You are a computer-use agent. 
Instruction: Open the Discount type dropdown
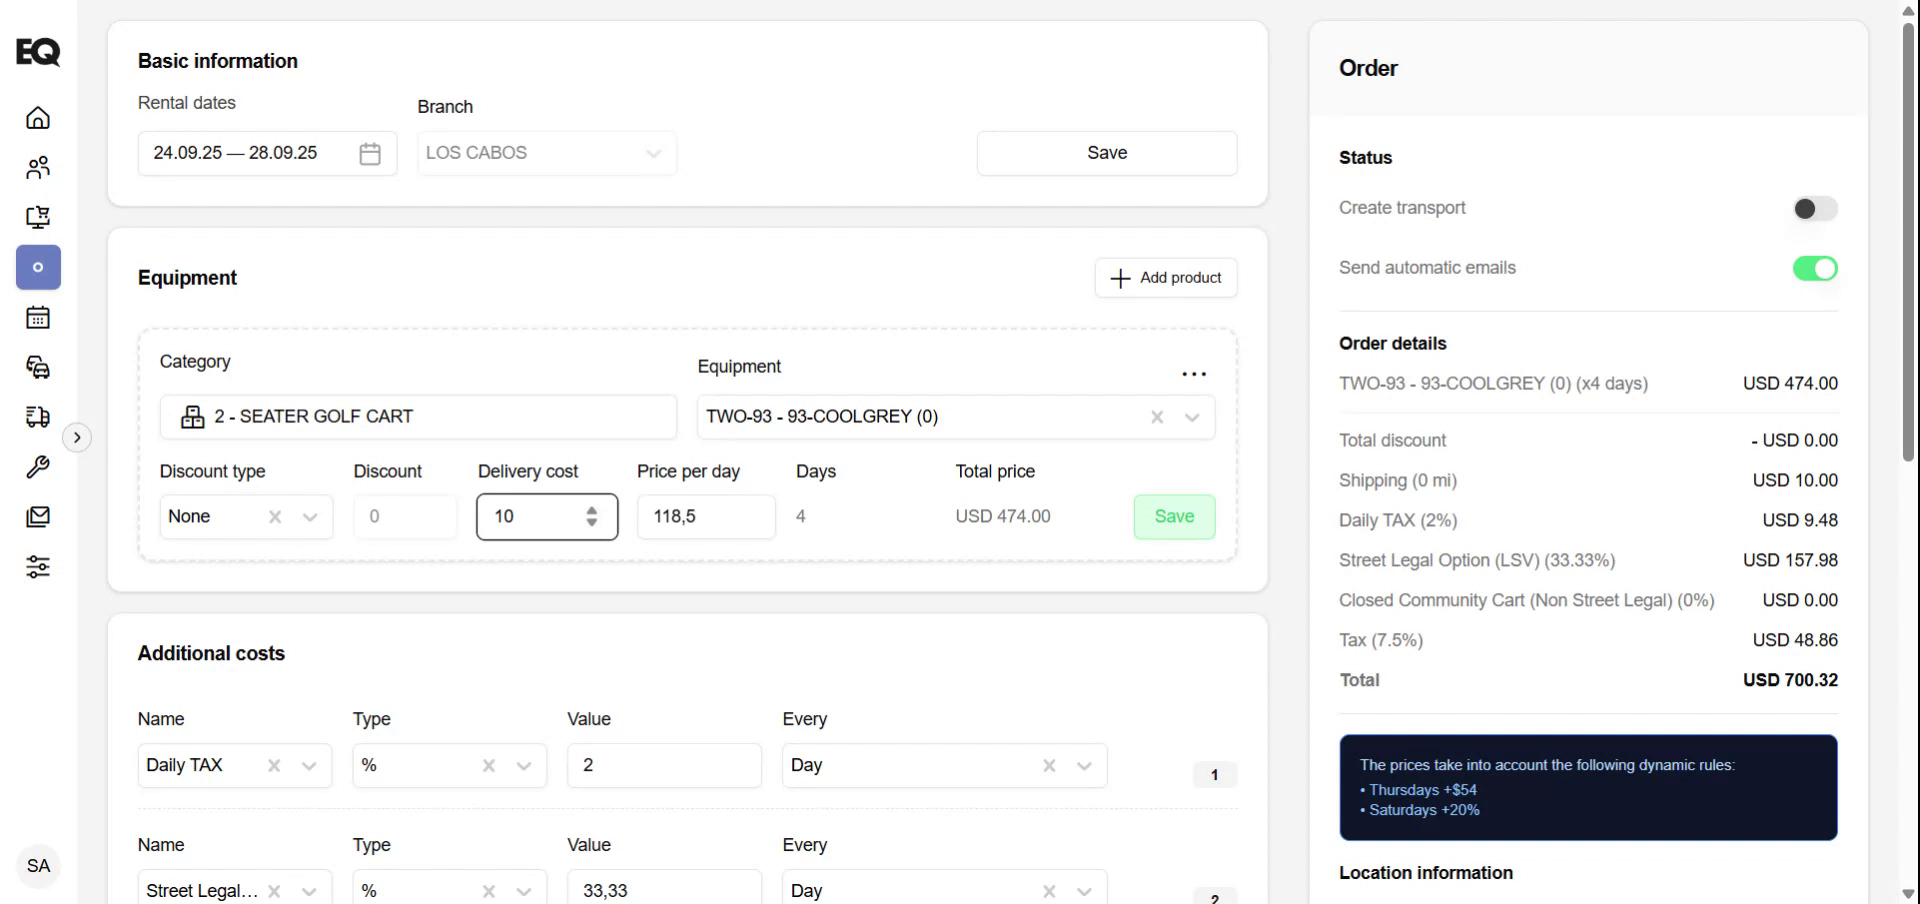(310, 517)
